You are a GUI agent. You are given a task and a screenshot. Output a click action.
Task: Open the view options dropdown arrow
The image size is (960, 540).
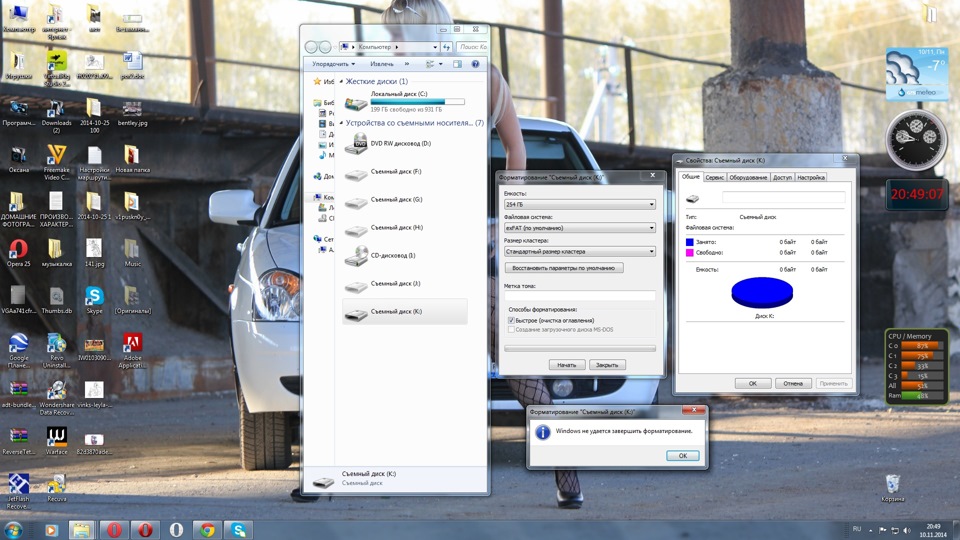440,64
